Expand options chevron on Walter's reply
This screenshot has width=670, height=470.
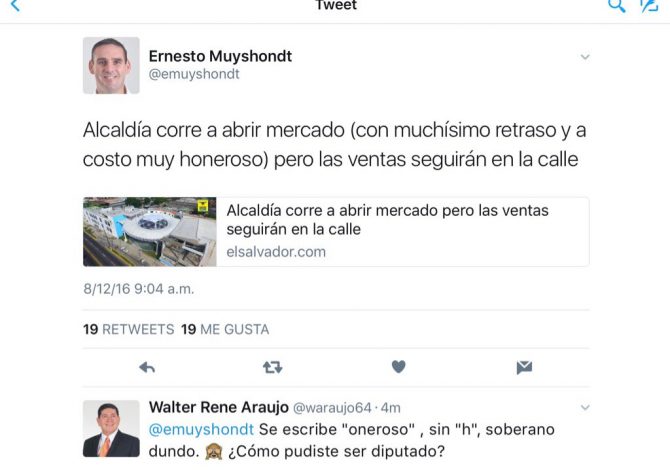(585, 408)
